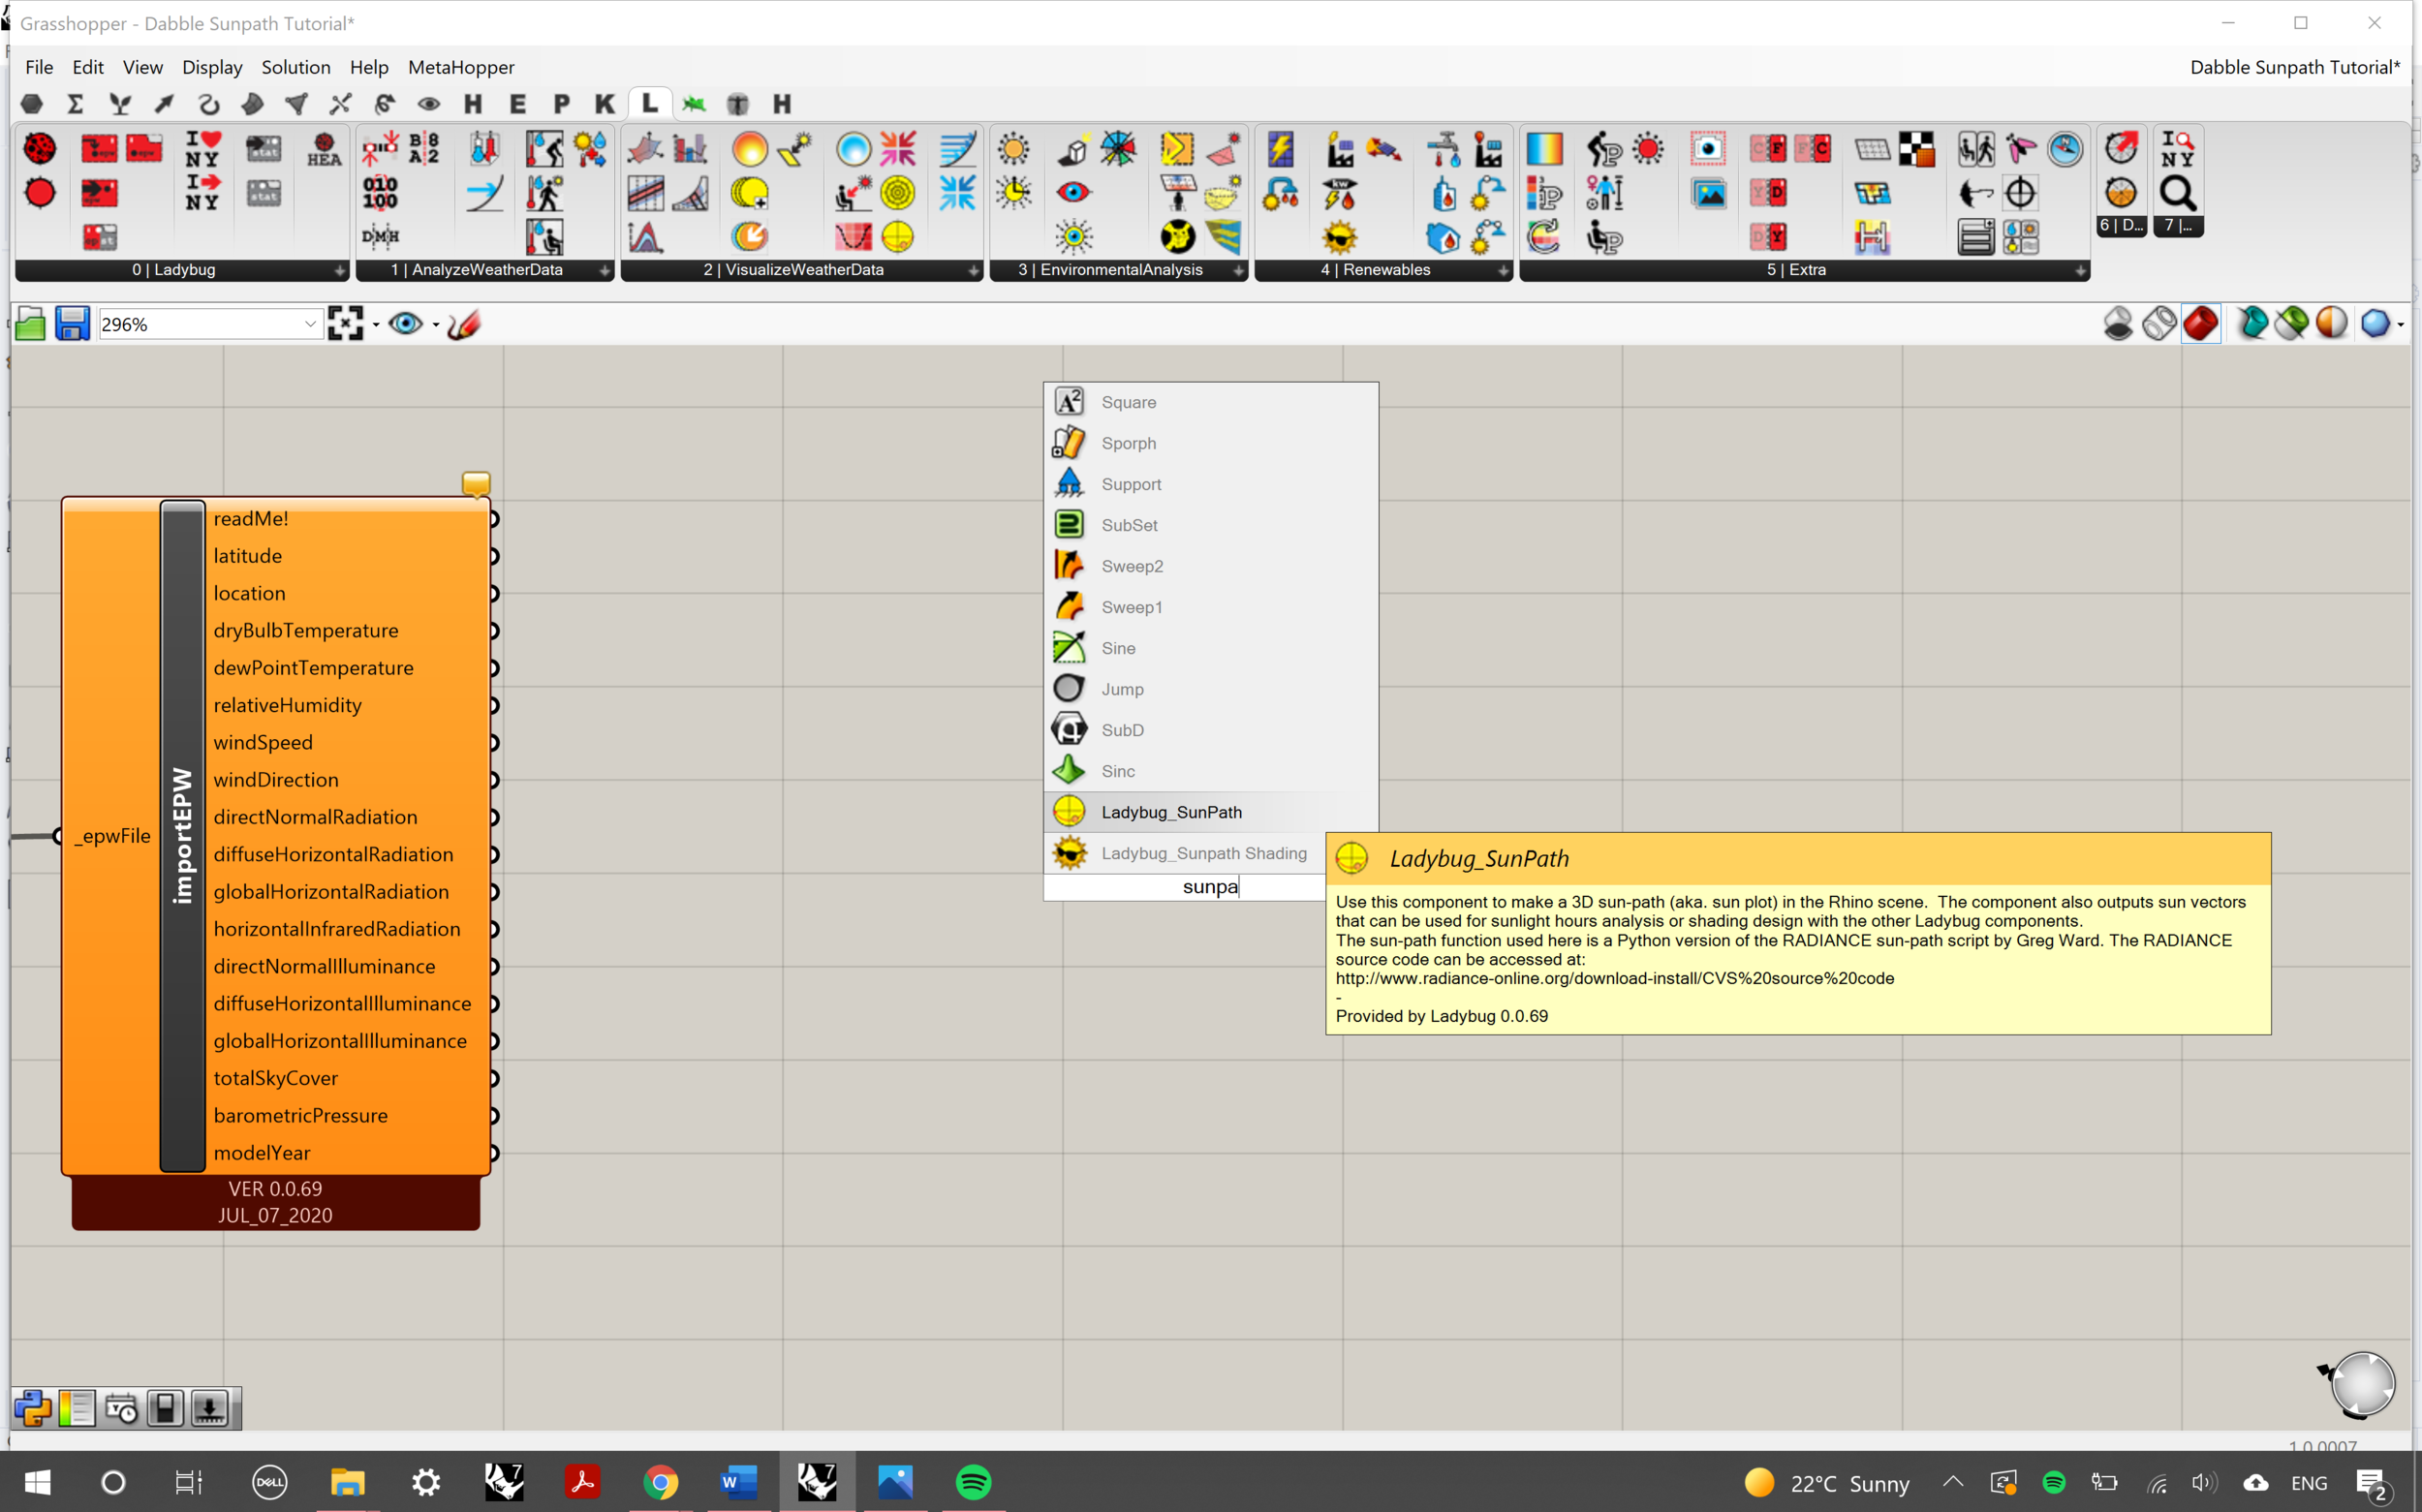Click the Ladybug sun path ribbon icon
The image size is (2422, 1512).
897,237
